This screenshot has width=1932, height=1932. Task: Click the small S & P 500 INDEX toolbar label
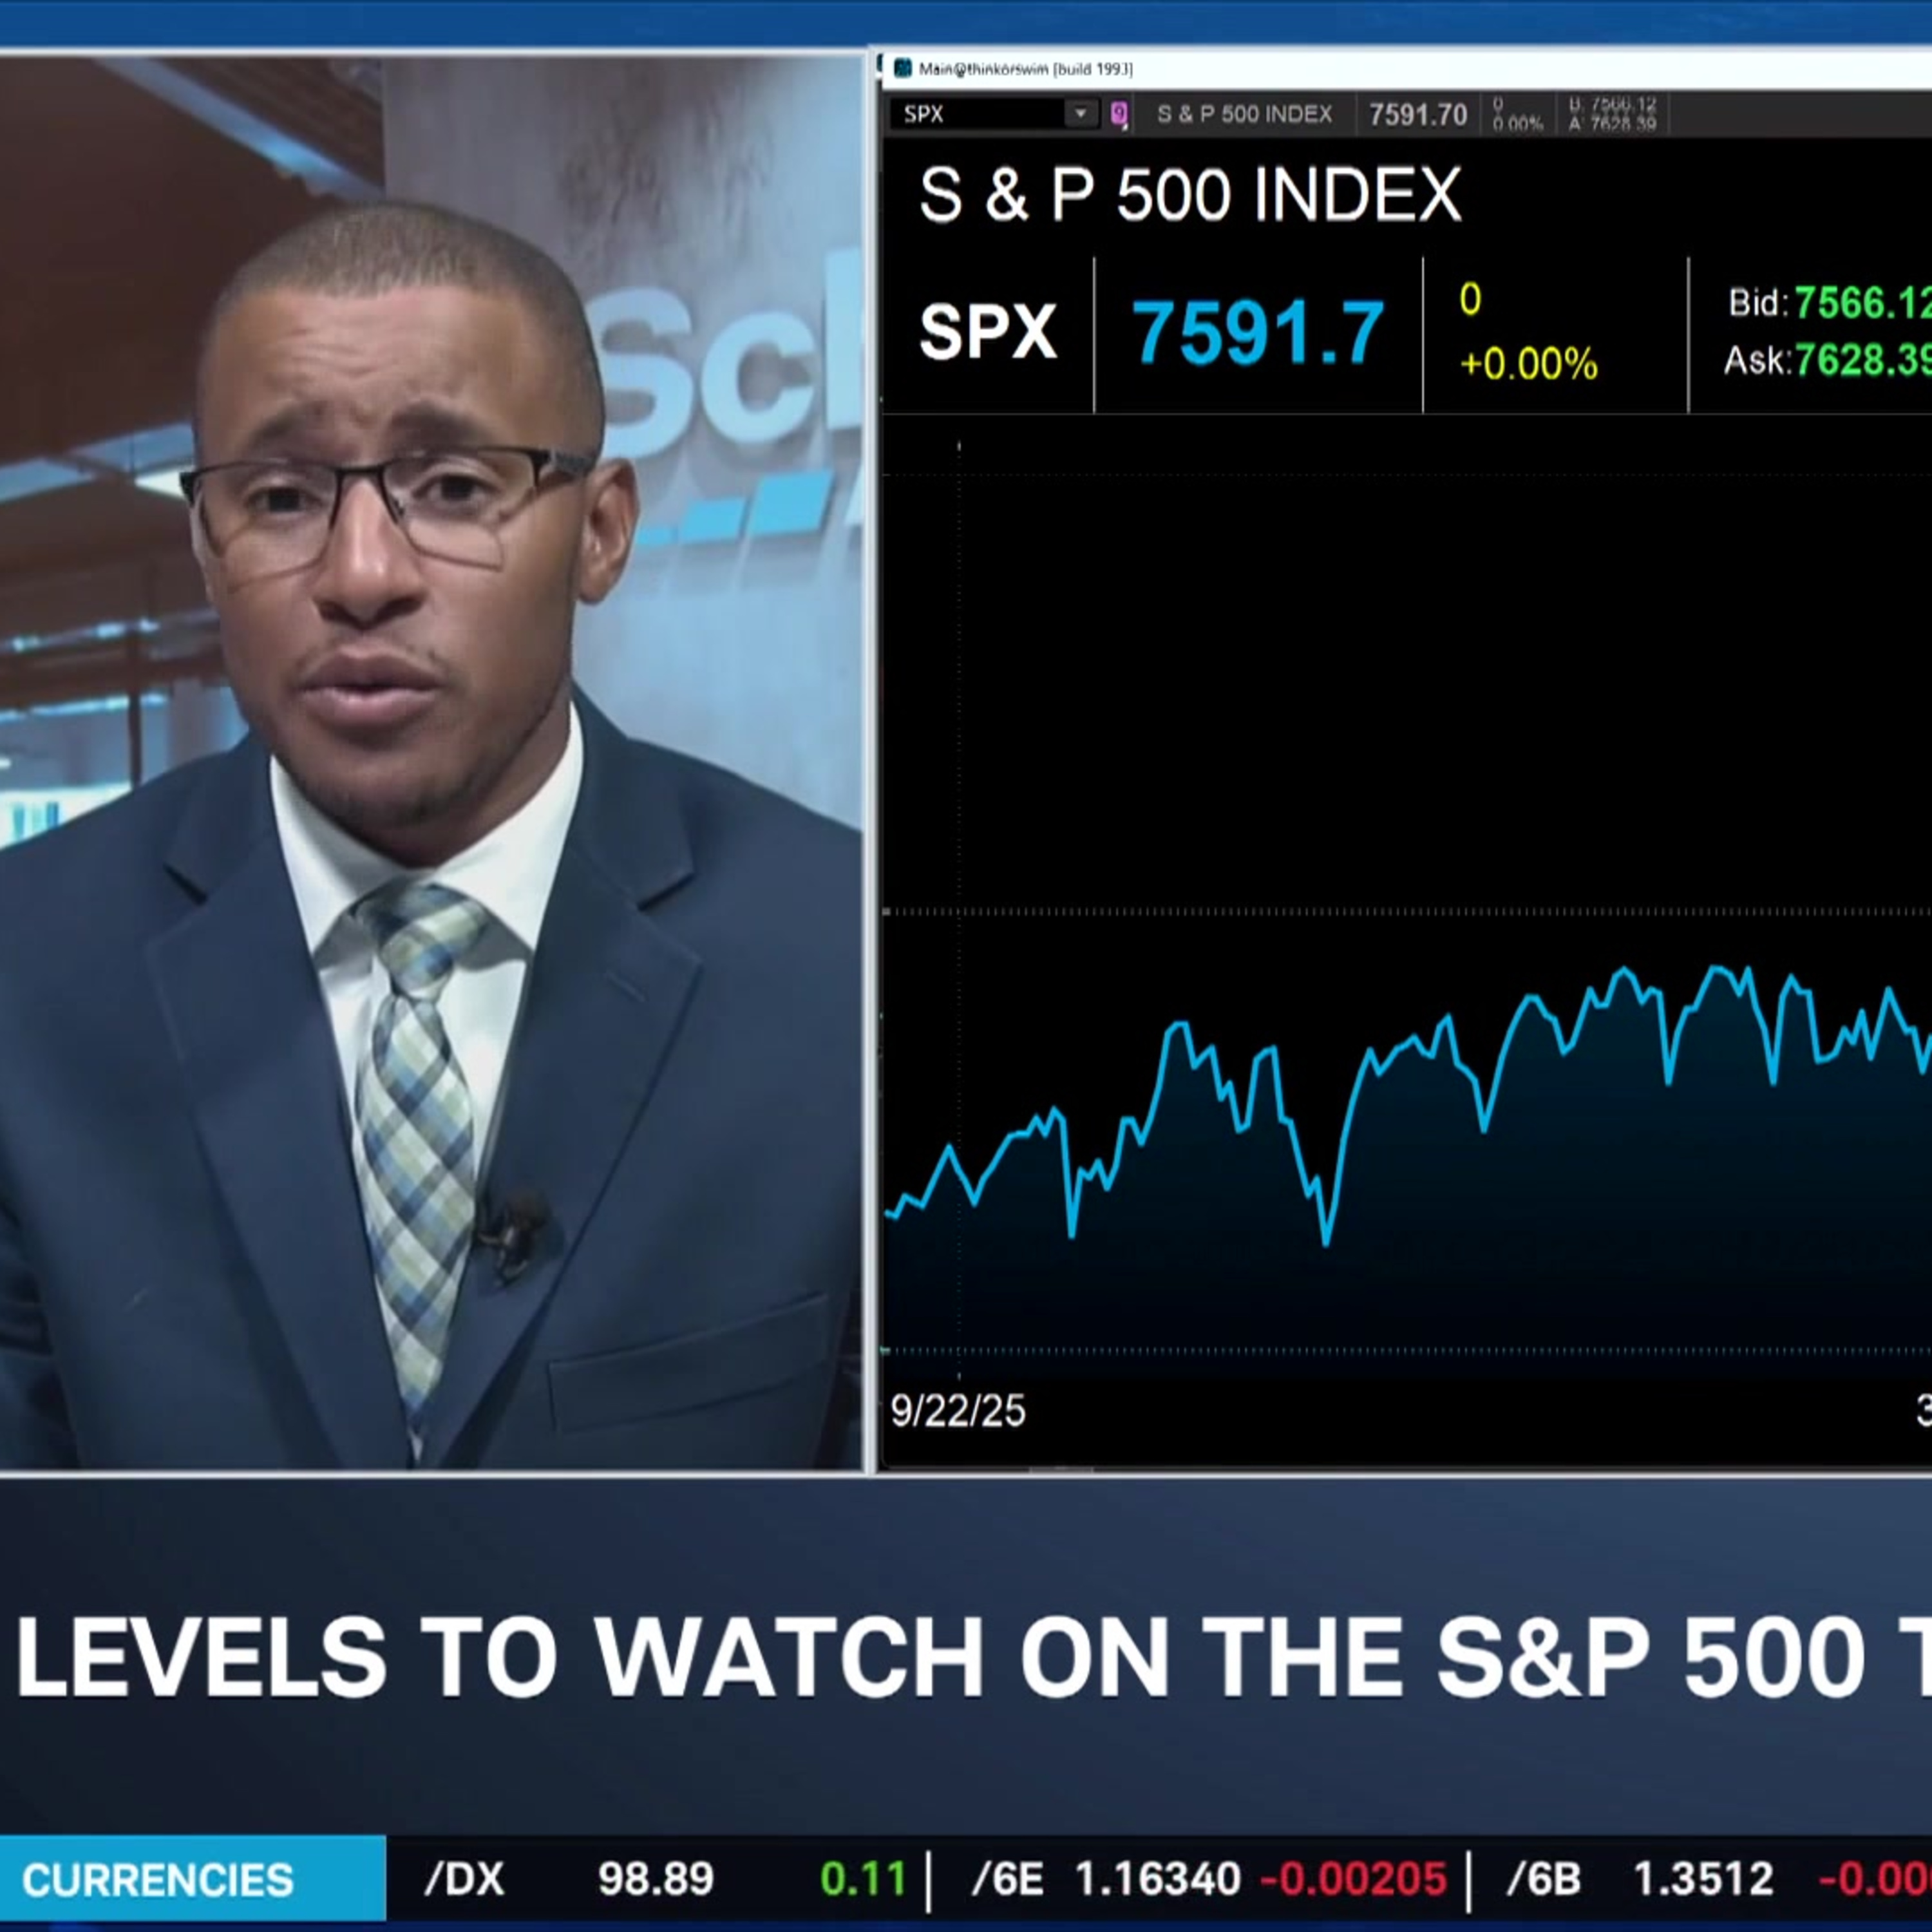pos(1244,114)
